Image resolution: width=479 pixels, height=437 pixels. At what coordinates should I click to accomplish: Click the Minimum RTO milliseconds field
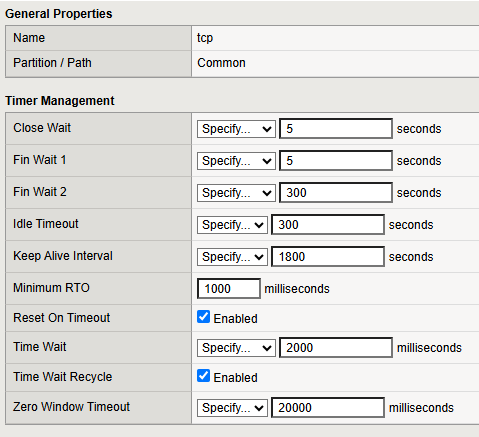coord(229,289)
